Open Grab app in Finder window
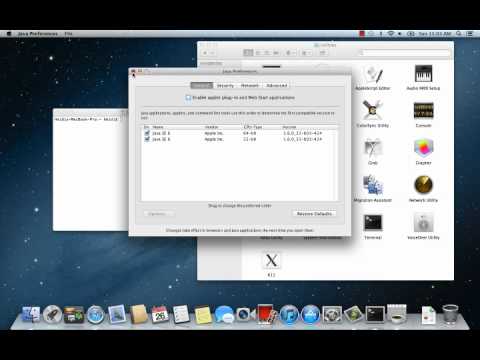The image size is (480, 360). click(x=373, y=151)
